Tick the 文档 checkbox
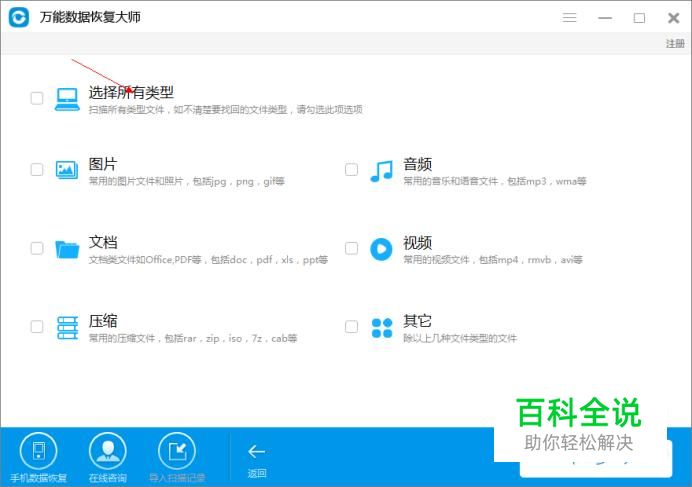Image resolution: width=692 pixels, height=487 pixels. pyautogui.click(x=37, y=248)
